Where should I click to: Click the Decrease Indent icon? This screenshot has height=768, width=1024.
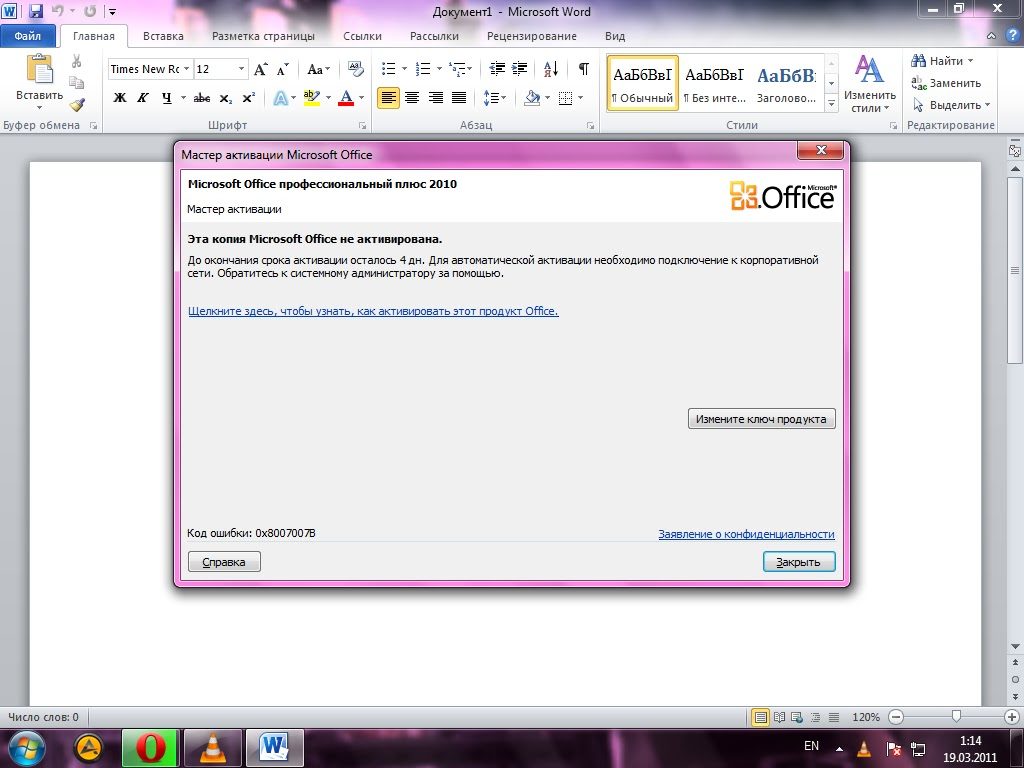click(x=497, y=69)
